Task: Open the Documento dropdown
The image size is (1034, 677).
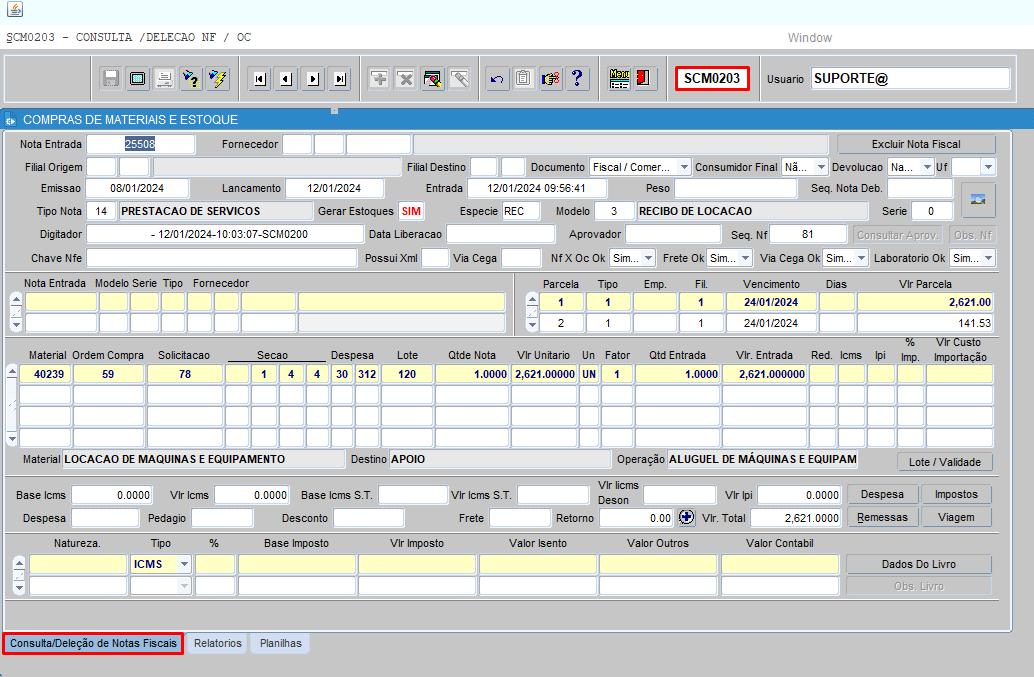Action: 684,167
